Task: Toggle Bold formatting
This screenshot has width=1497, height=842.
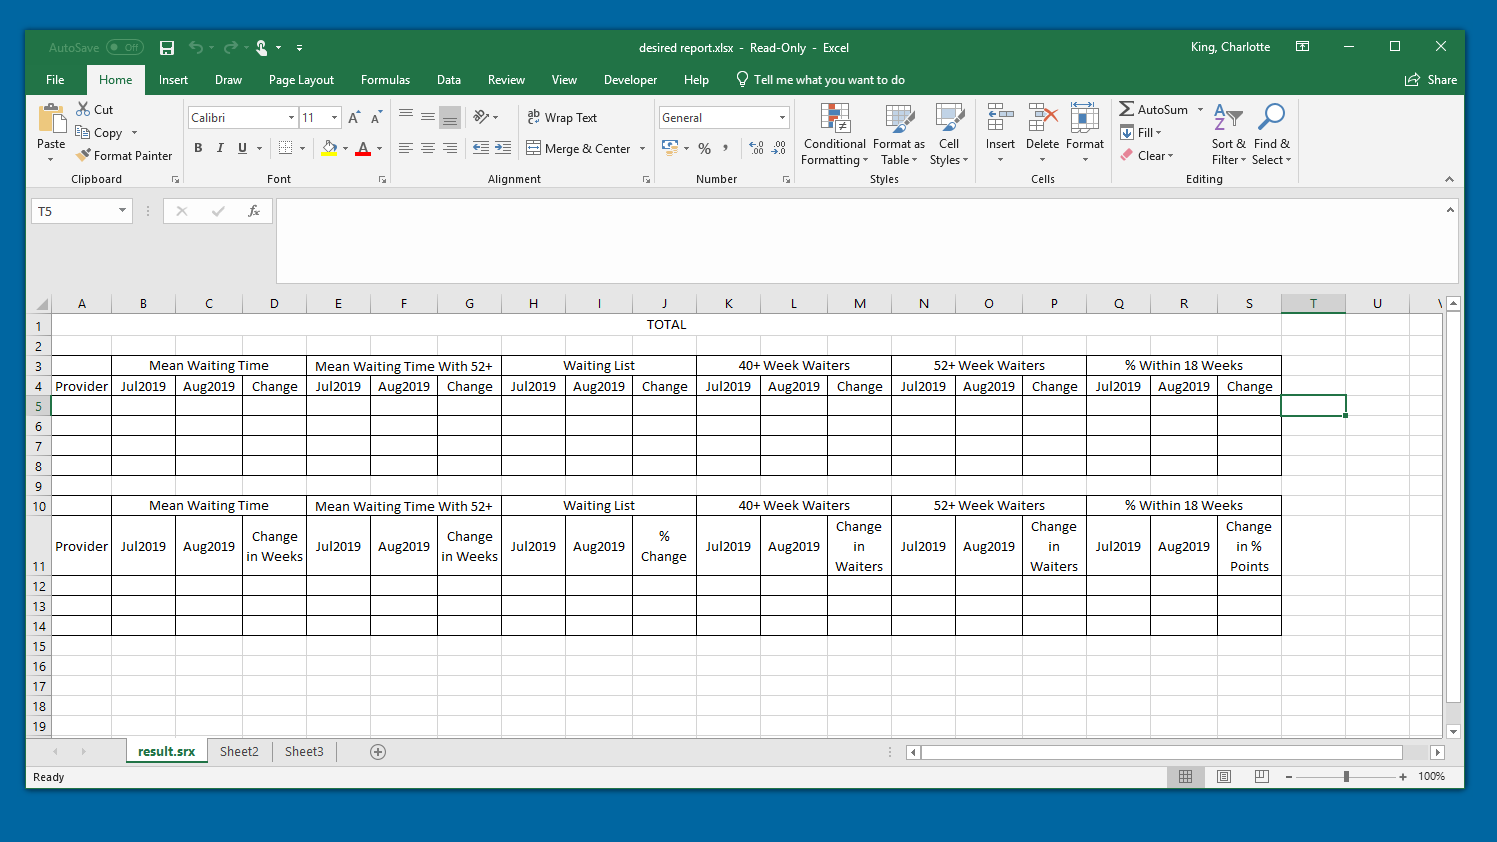Action: 198,148
